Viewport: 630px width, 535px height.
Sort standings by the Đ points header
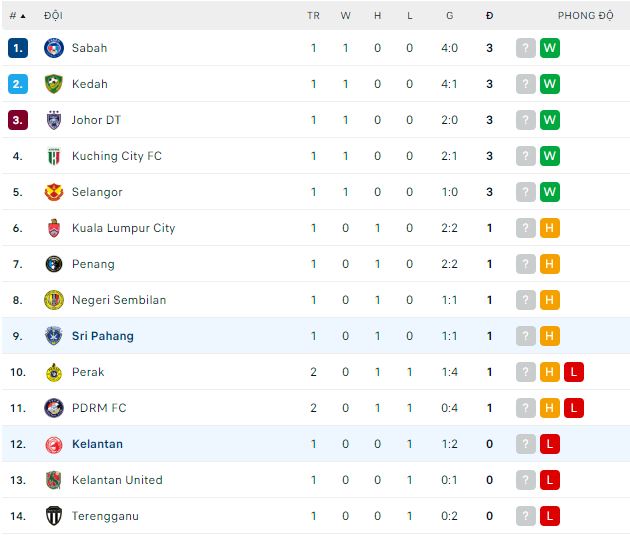coord(489,16)
